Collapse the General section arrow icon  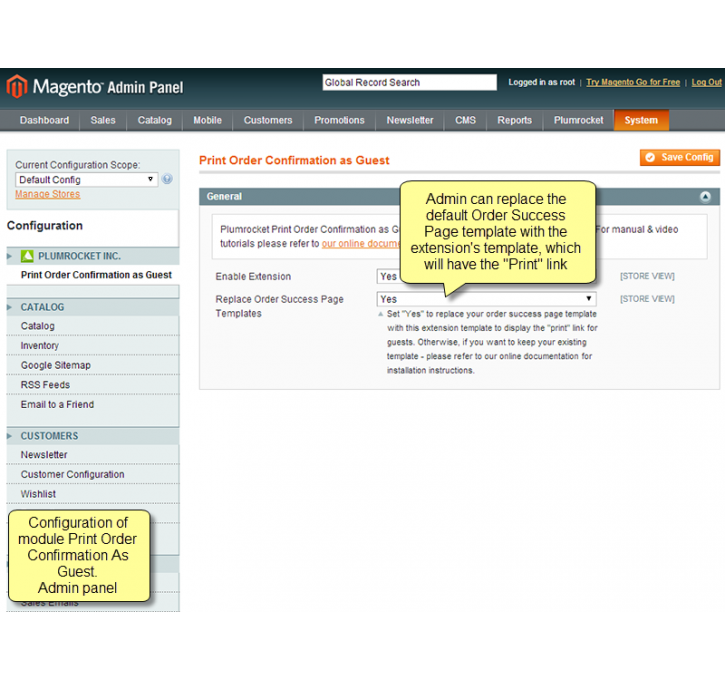[705, 197]
